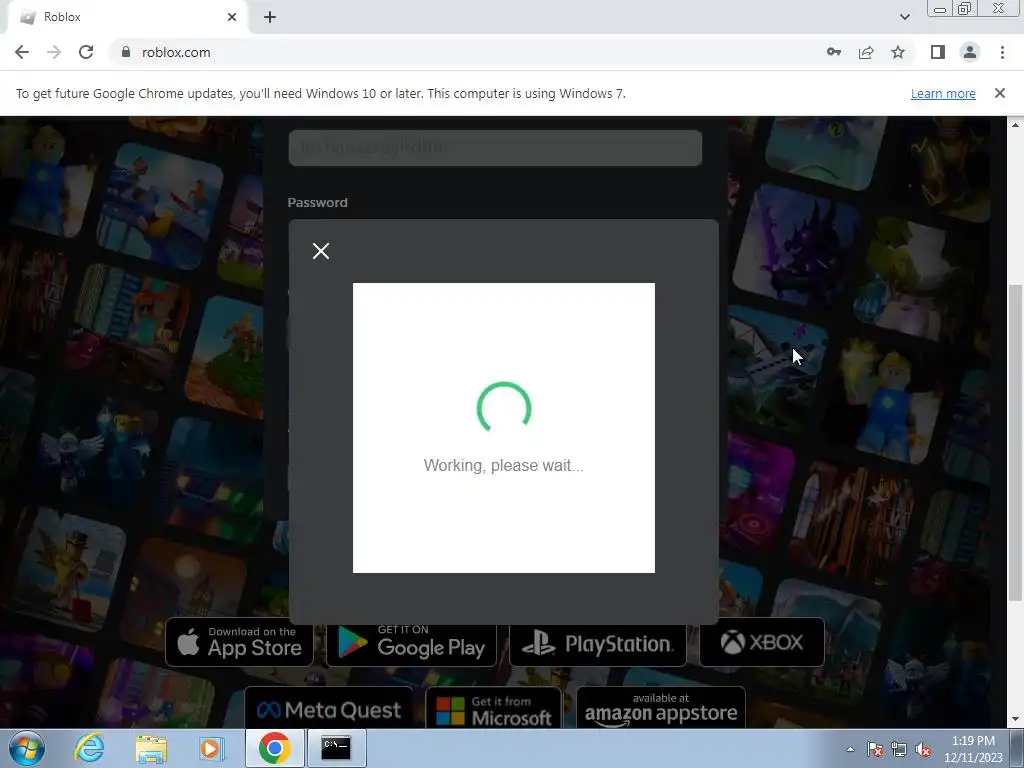
Task: Launch Internet Explorer from taskbar
Action: (89, 748)
